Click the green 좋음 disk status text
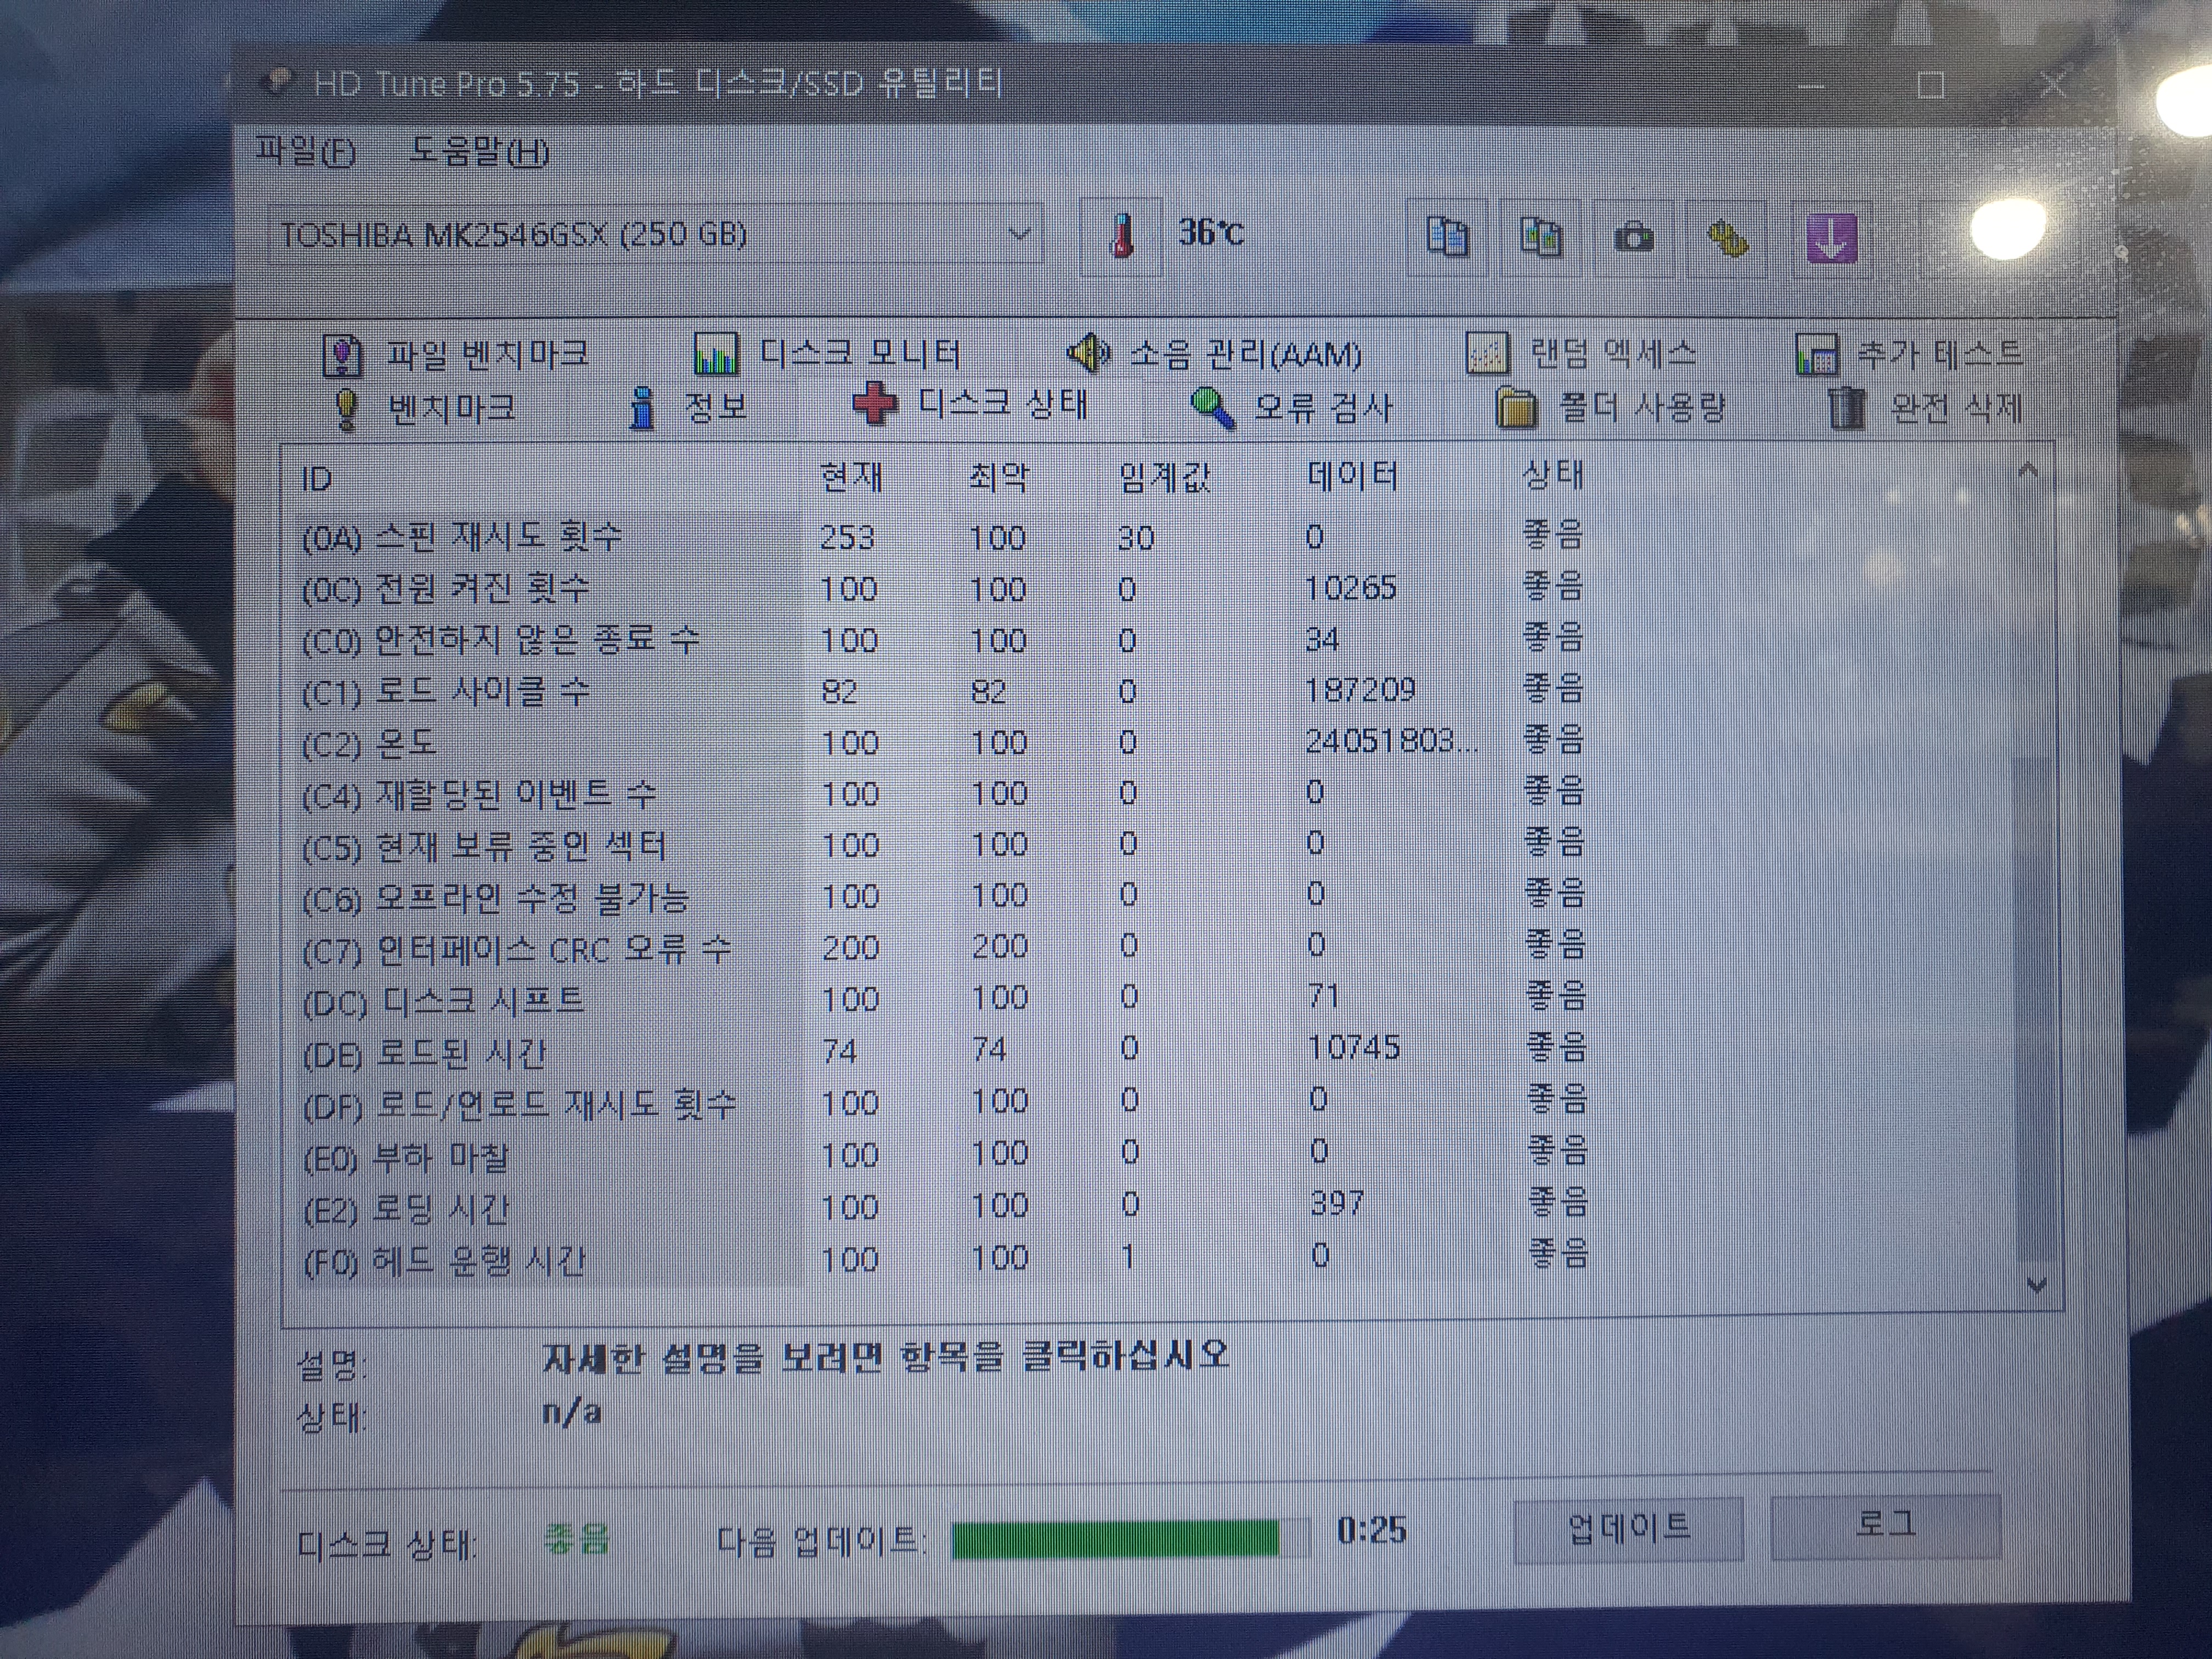 click(x=577, y=1538)
